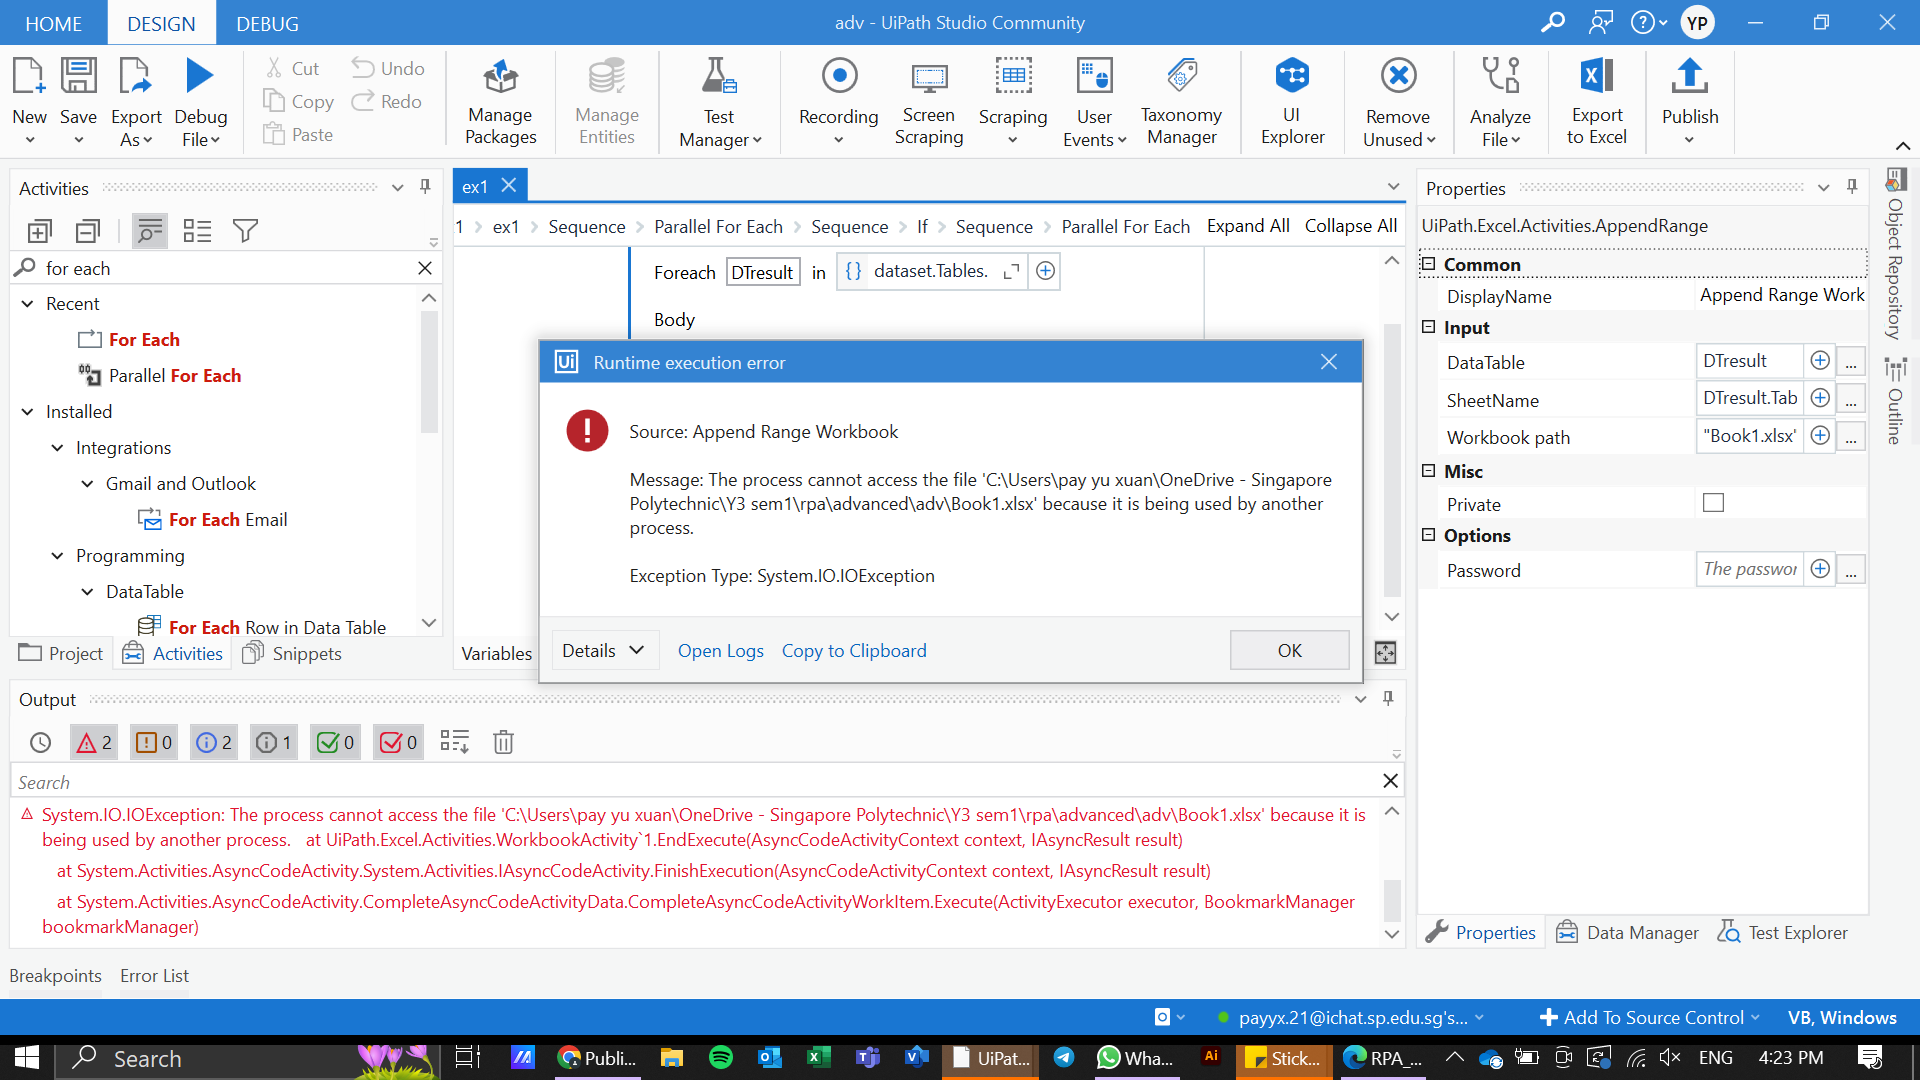Collapse all in Activities panel
Screen dimensions: 1920x1080
[88, 231]
